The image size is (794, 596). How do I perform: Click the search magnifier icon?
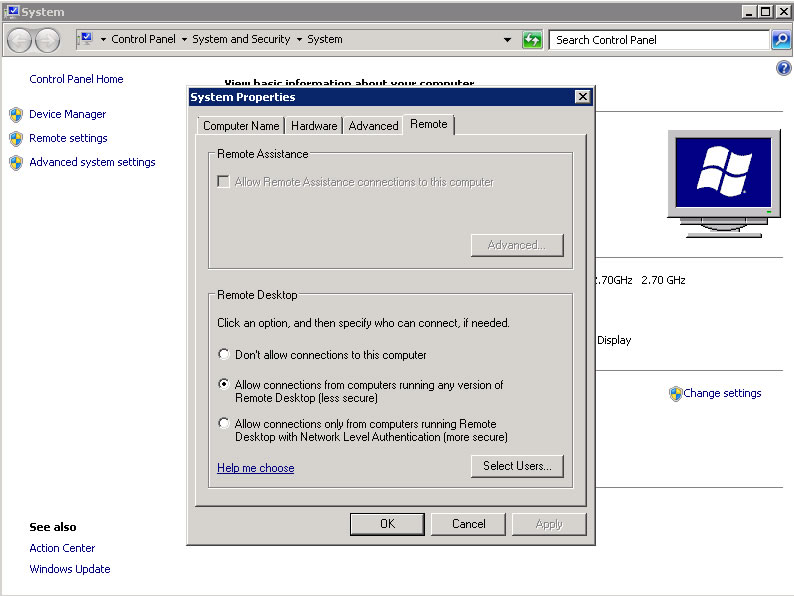click(x=781, y=39)
